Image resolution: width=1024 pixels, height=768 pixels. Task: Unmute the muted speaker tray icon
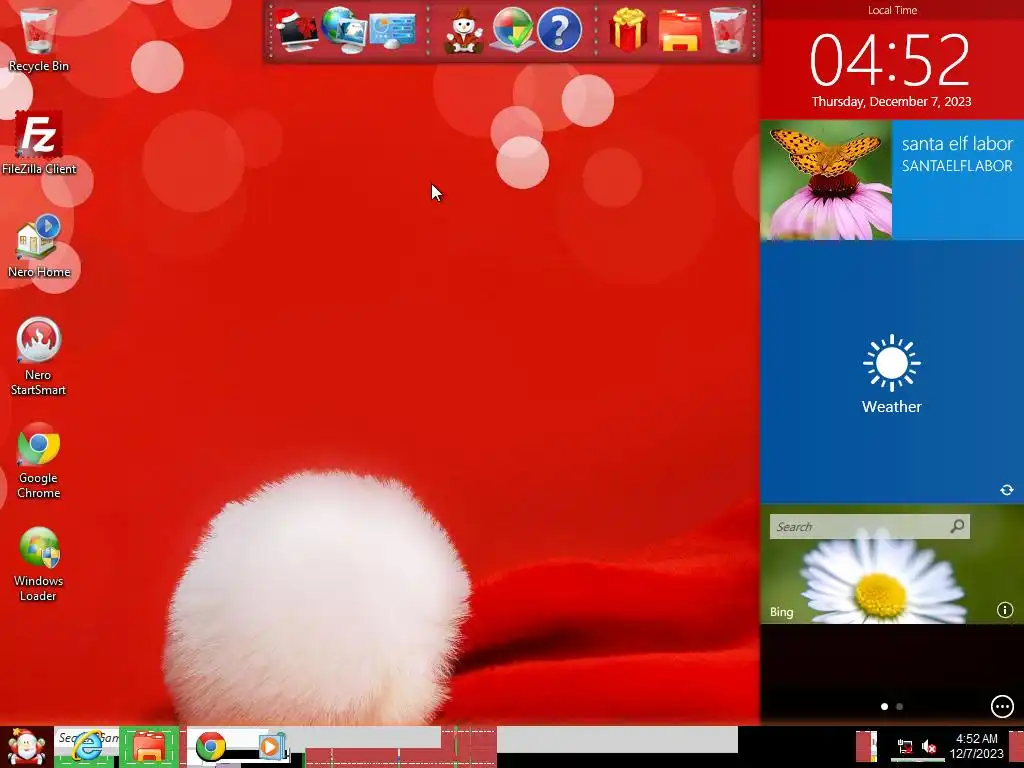coord(929,746)
